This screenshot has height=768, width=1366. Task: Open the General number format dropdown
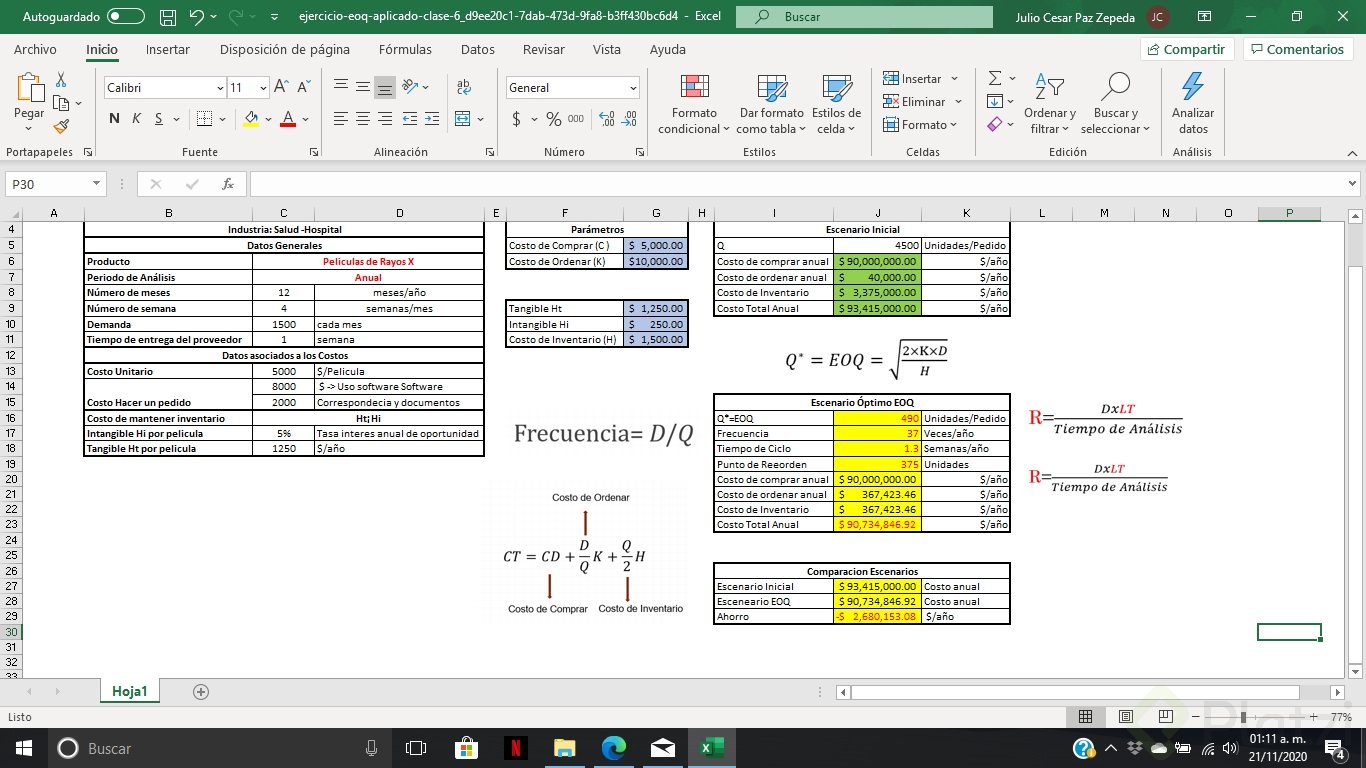(634, 88)
